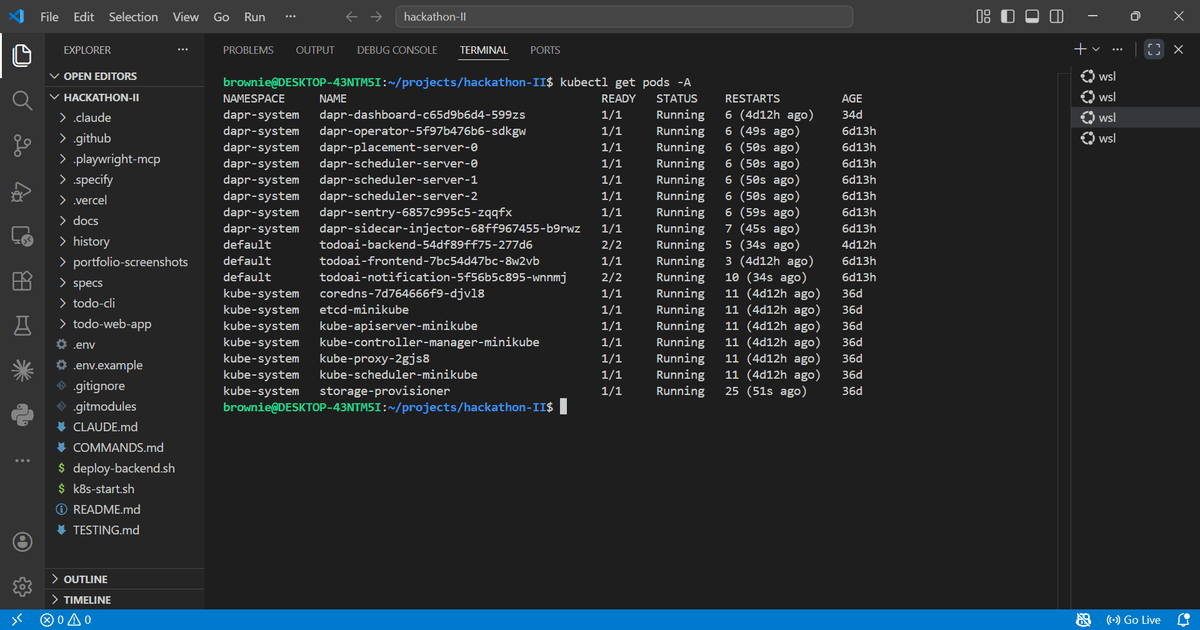1200x630 pixels.
Task: Open the Run menu
Action: tap(254, 16)
